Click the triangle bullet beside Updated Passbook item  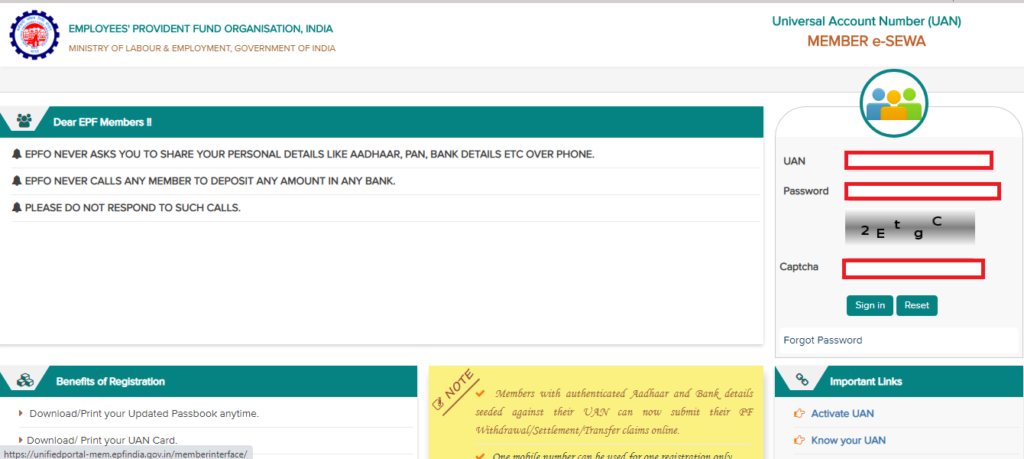pyautogui.click(x=21, y=413)
